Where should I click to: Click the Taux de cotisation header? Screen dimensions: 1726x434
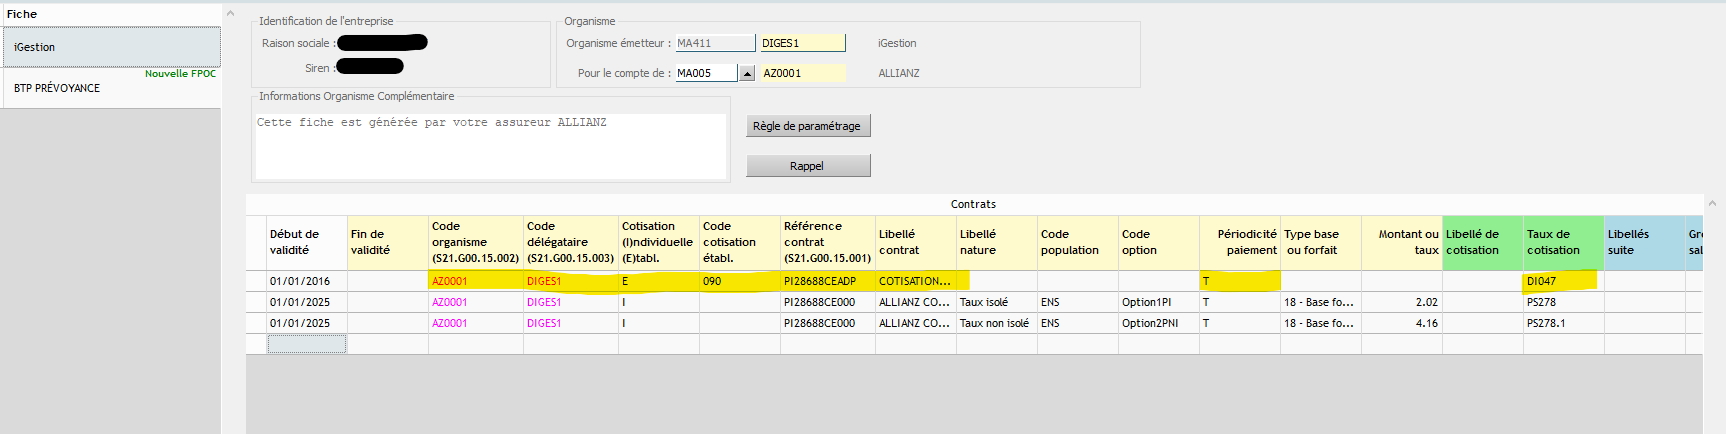(1564, 242)
